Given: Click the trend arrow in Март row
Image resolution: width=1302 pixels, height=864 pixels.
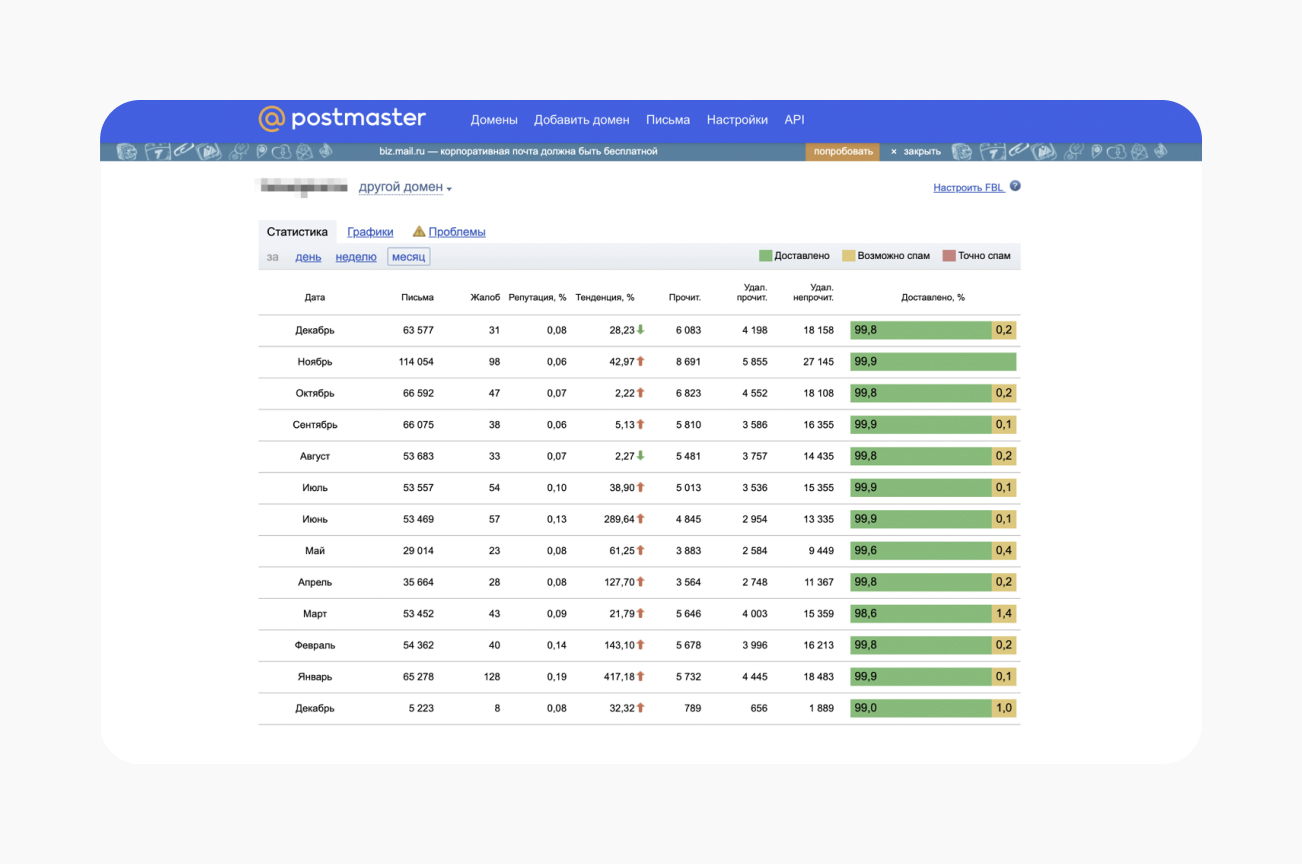Looking at the screenshot, I should tap(641, 614).
